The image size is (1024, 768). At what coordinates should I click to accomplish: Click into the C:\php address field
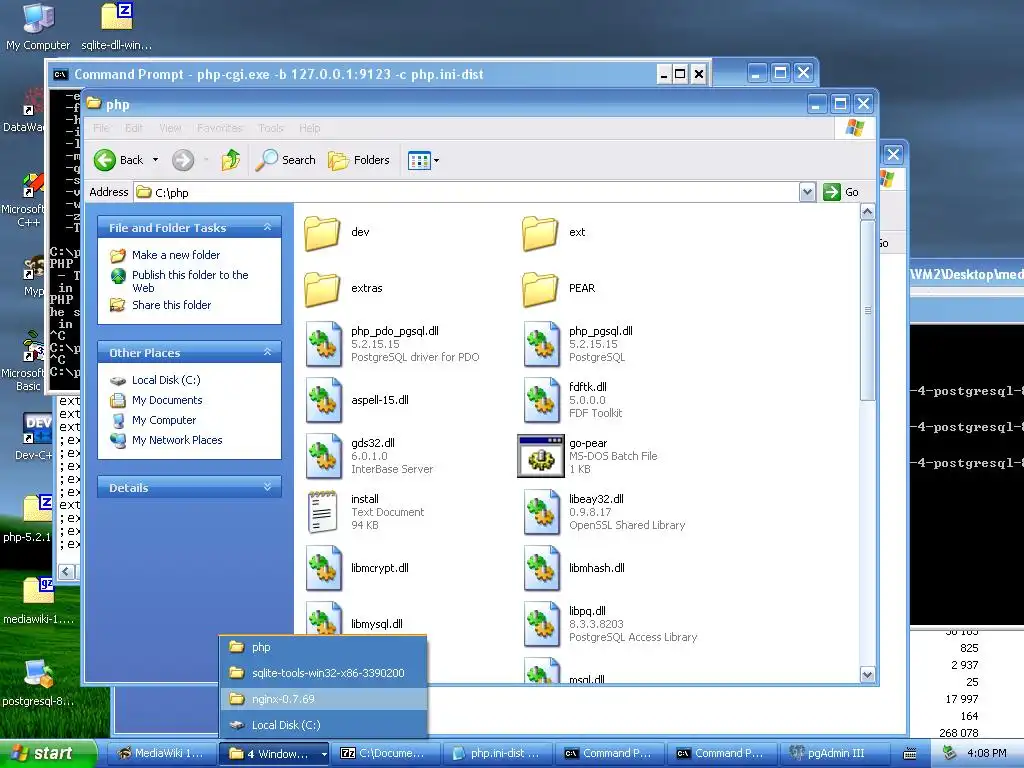pyautogui.click(x=466, y=193)
